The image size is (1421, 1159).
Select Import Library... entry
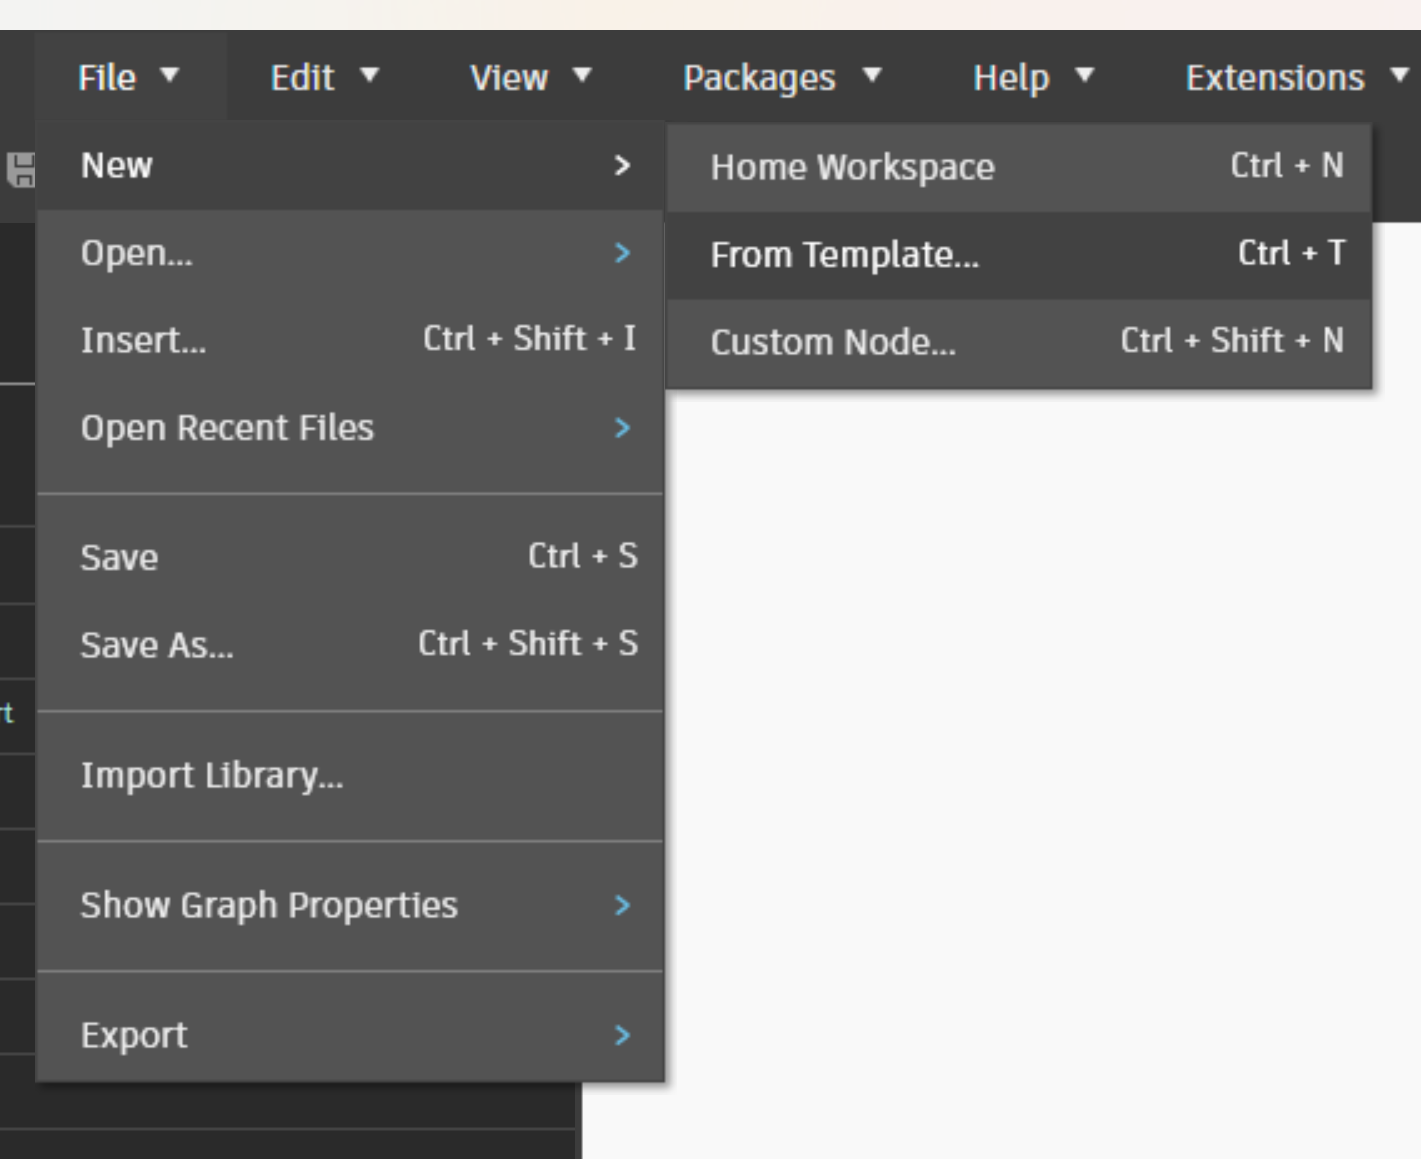350,775
